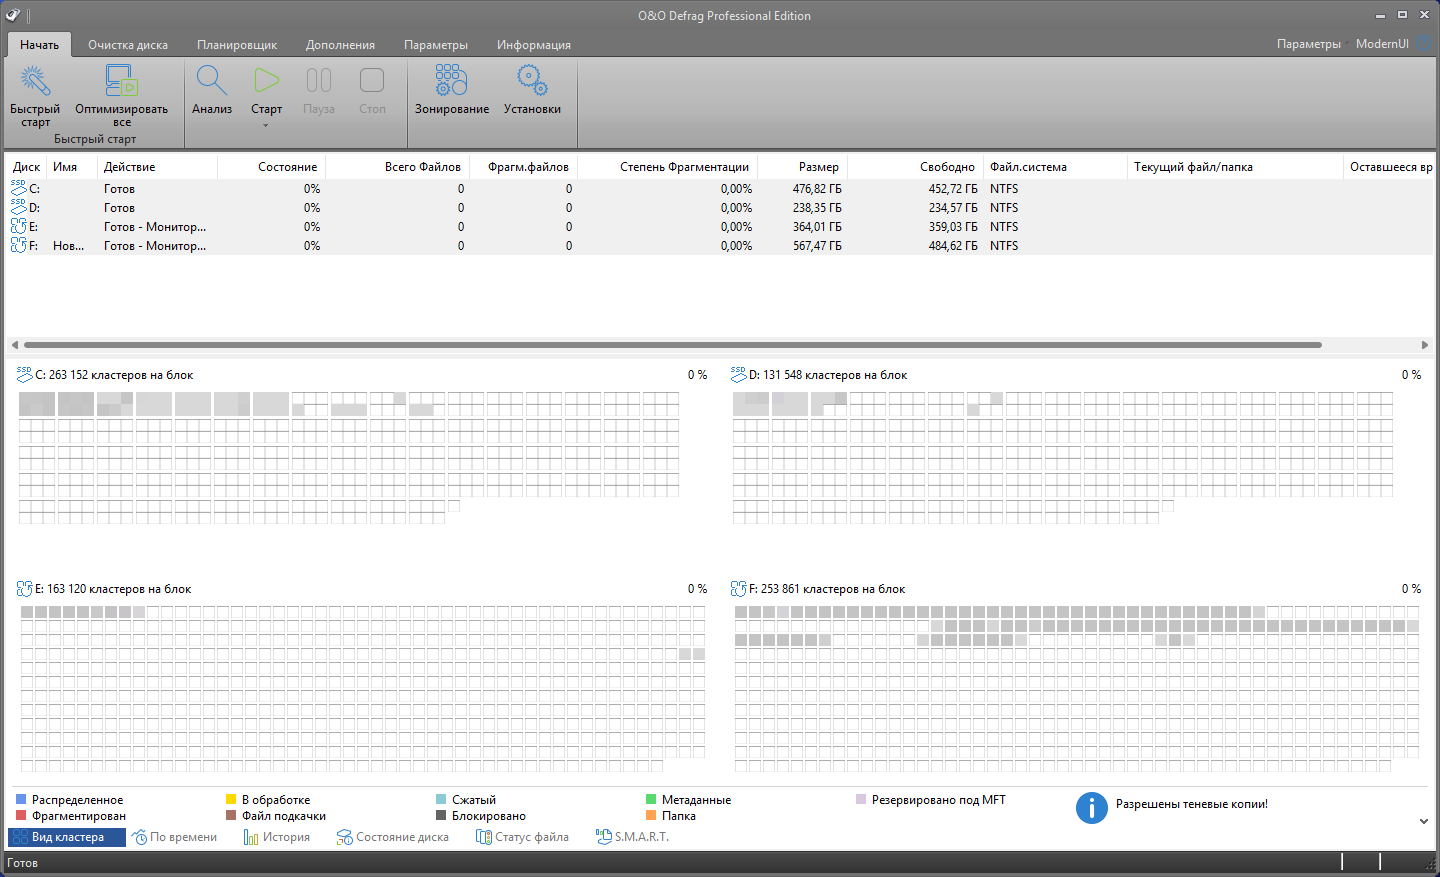This screenshot has width=1440, height=877.
Task: Expand the Старт dropdown arrow
Action: tap(266, 126)
